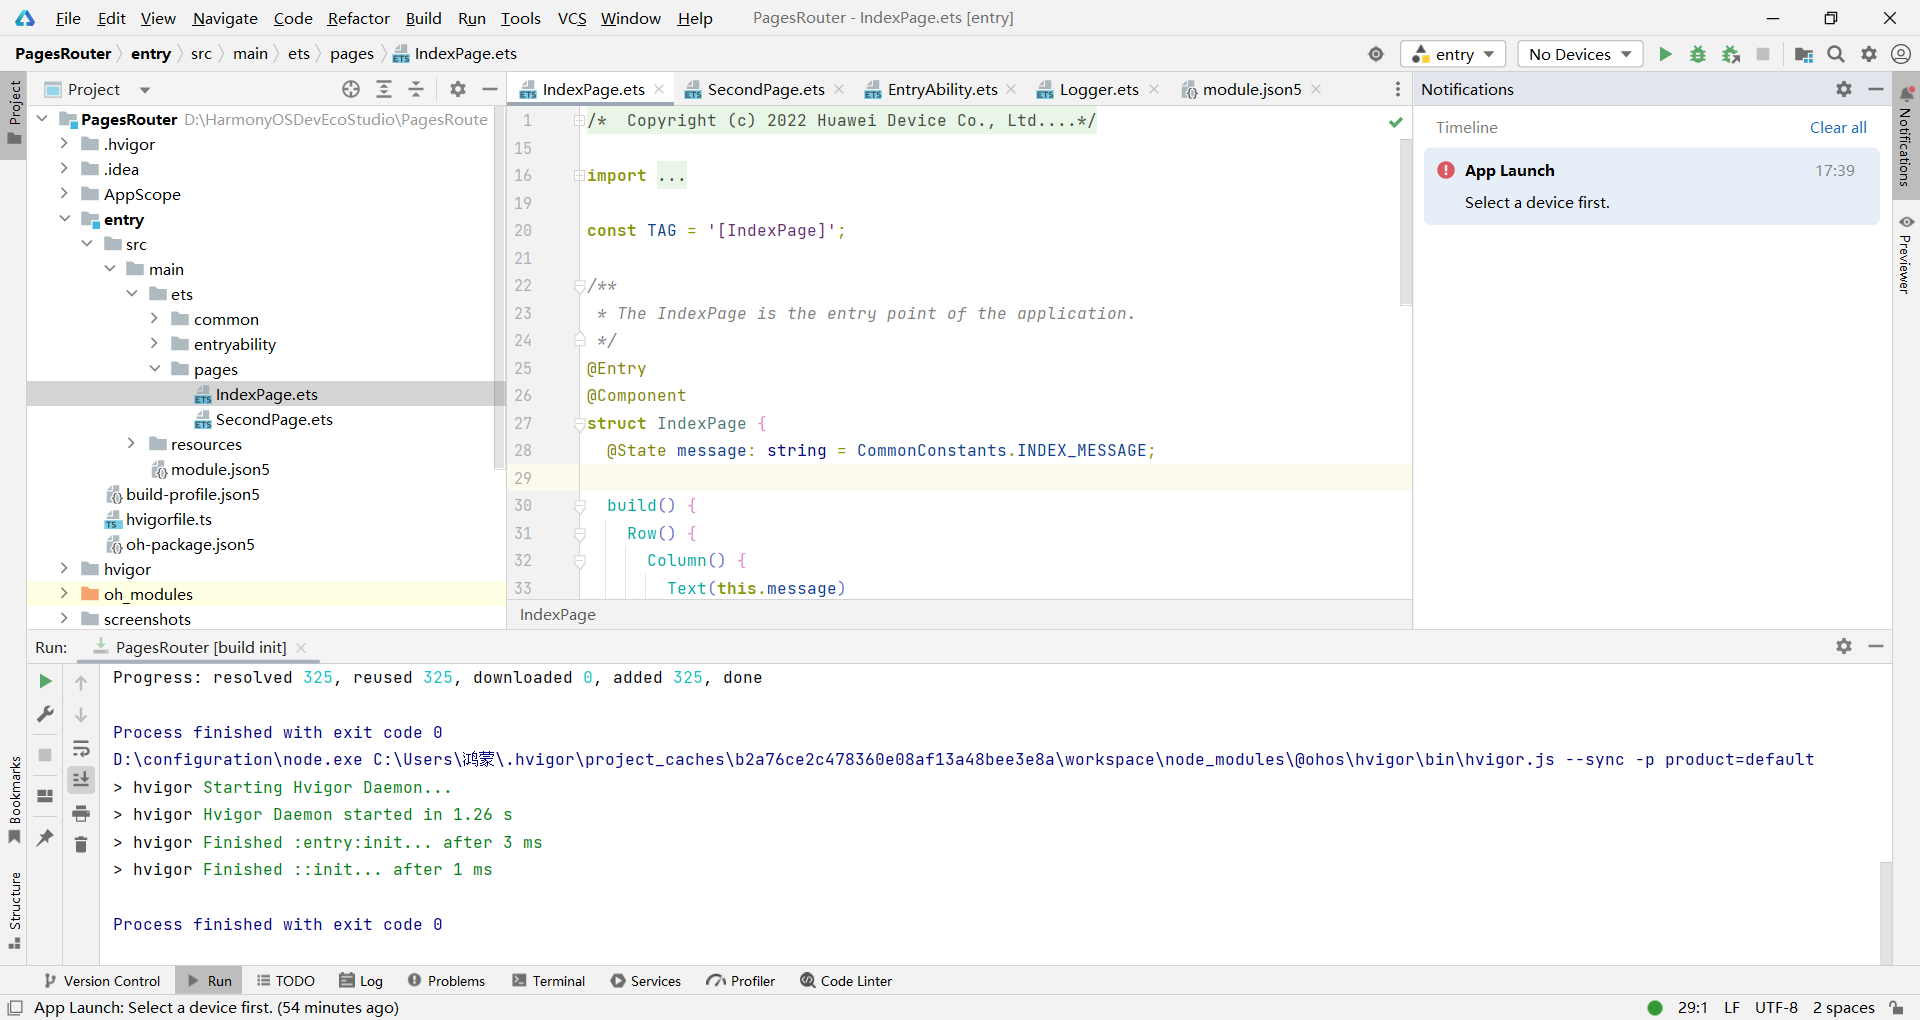Screen dimensions: 1920x1020
Task: Show recent tabs list three-dot menu
Action: tap(1398, 89)
